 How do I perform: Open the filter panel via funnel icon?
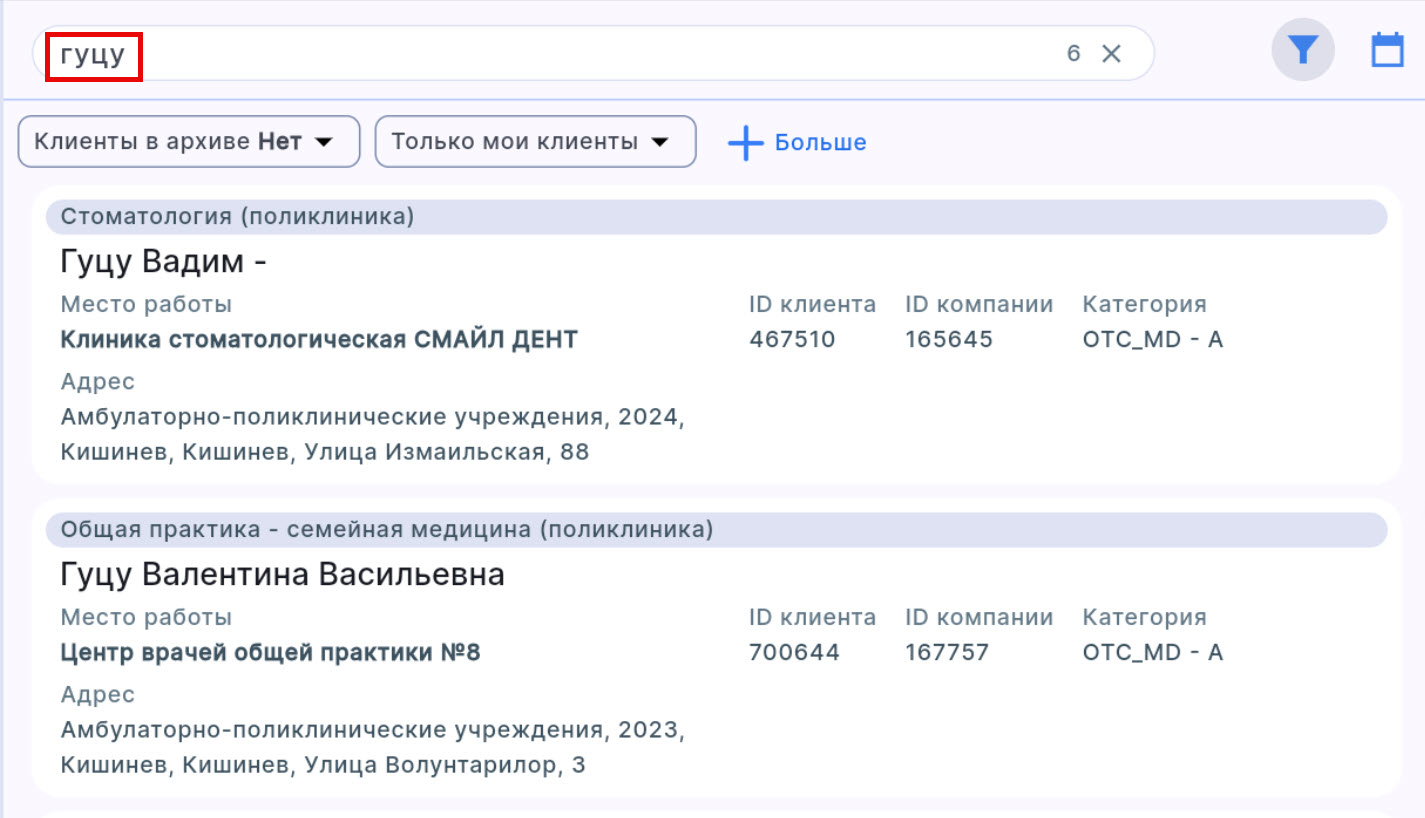pos(1302,49)
